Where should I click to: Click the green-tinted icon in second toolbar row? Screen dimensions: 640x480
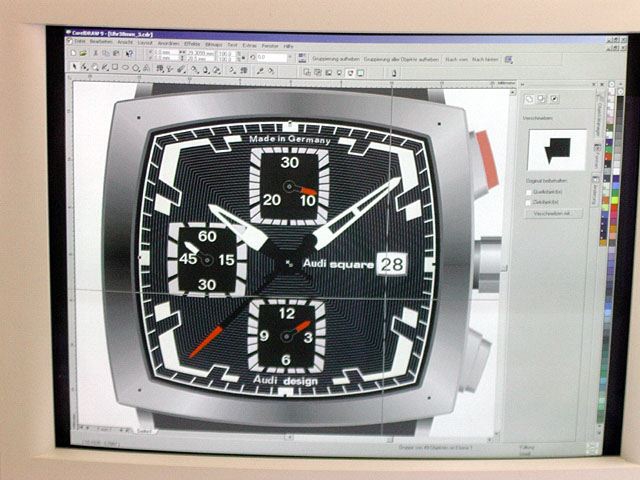click(360, 73)
